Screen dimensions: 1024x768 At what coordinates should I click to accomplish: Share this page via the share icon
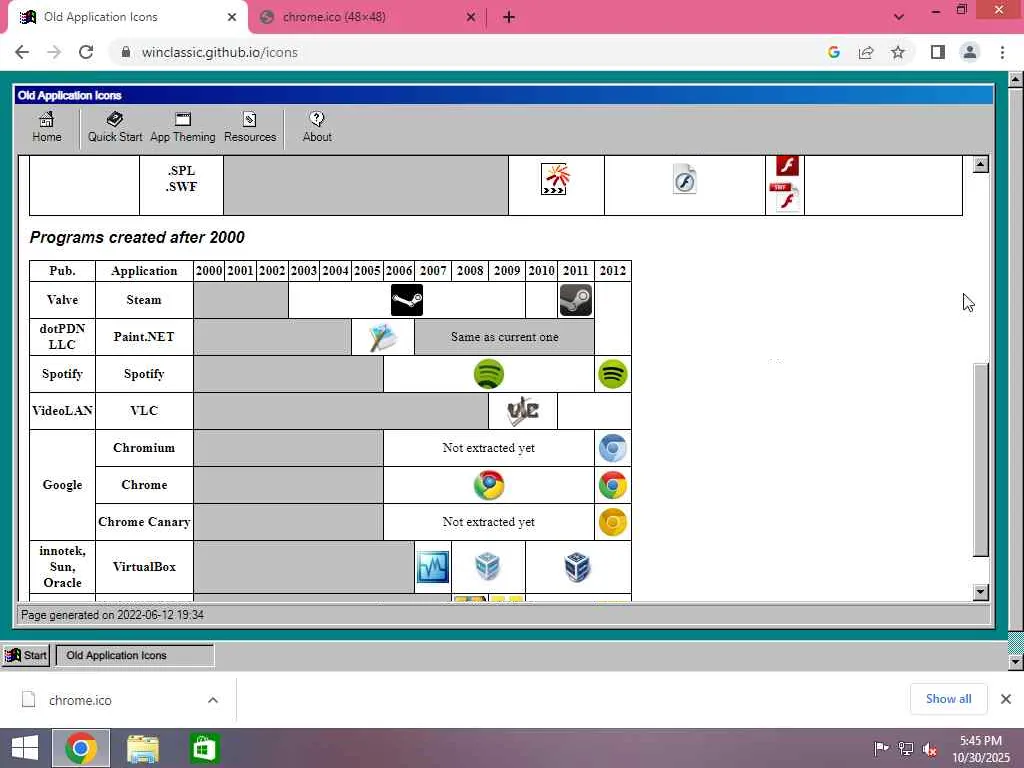click(866, 52)
